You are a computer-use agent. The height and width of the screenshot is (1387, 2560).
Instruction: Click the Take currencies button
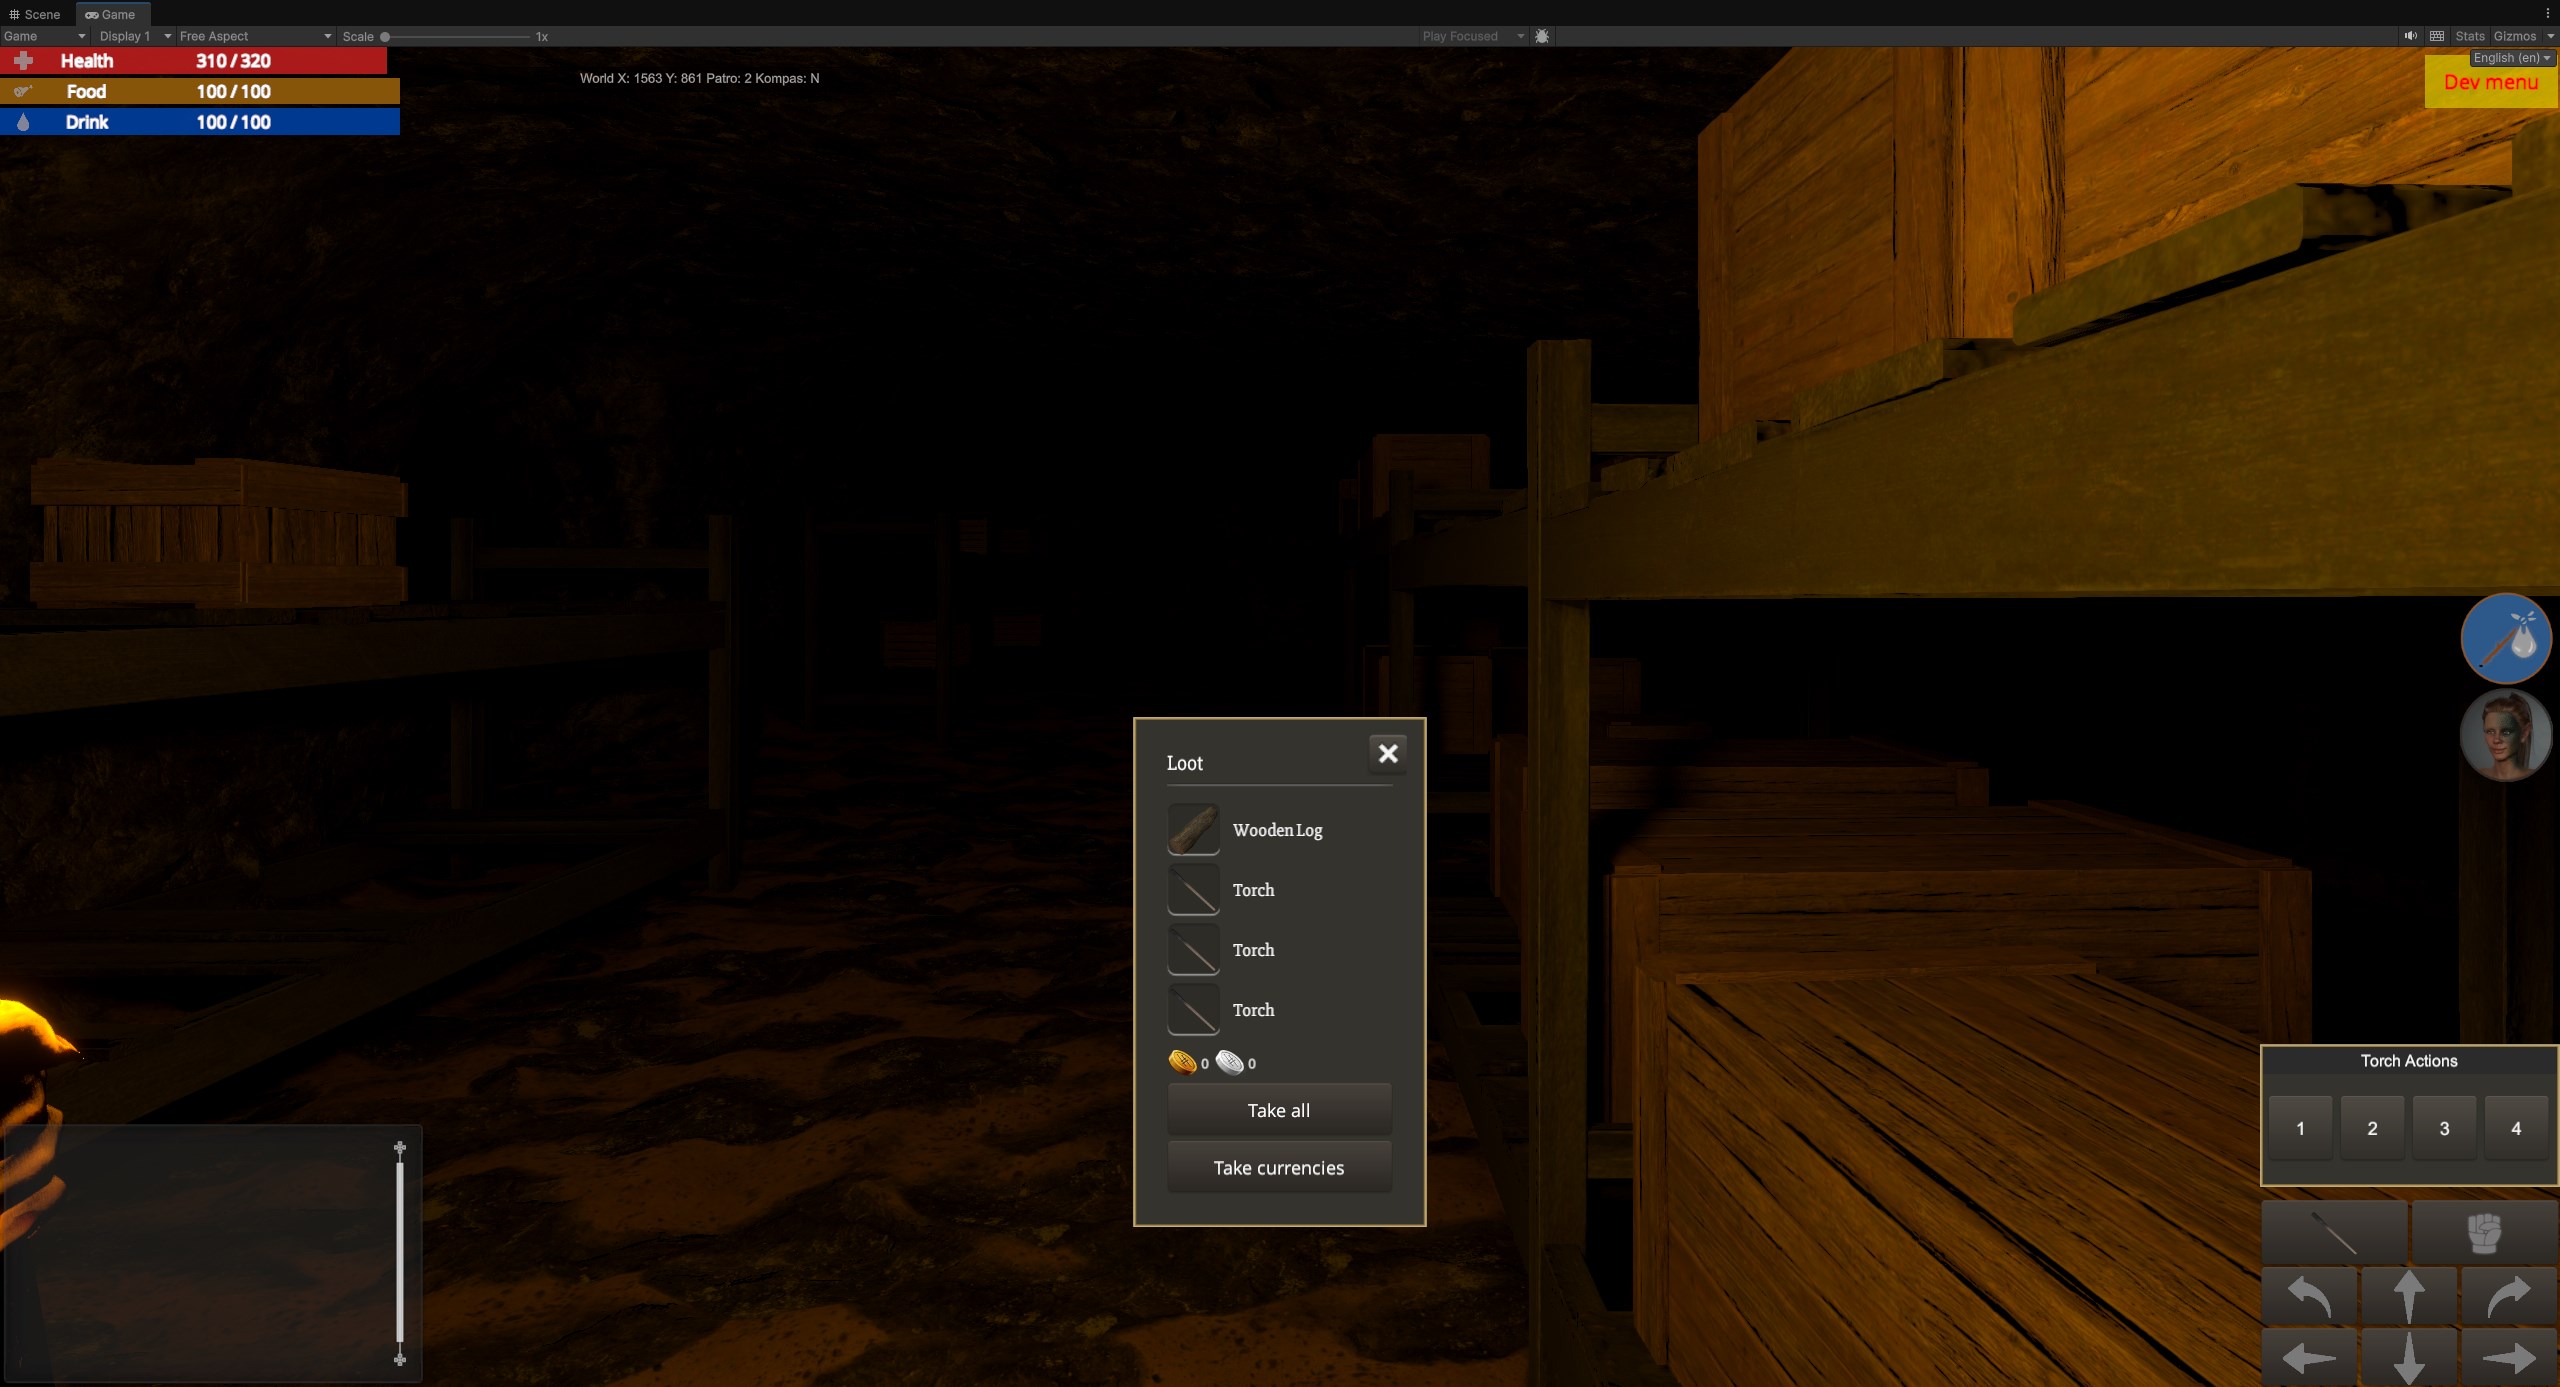[x=1278, y=1168]
